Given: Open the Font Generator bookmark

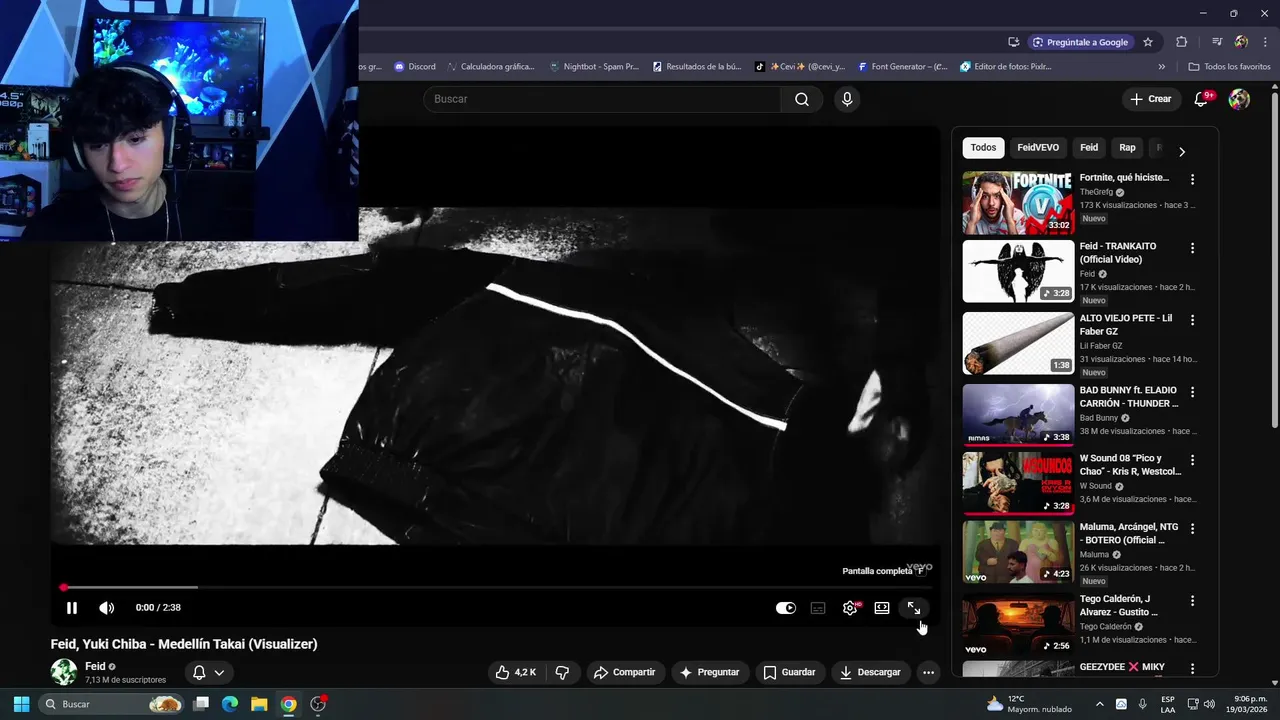Looking at the screenshot, I should [x=903, y=67].
